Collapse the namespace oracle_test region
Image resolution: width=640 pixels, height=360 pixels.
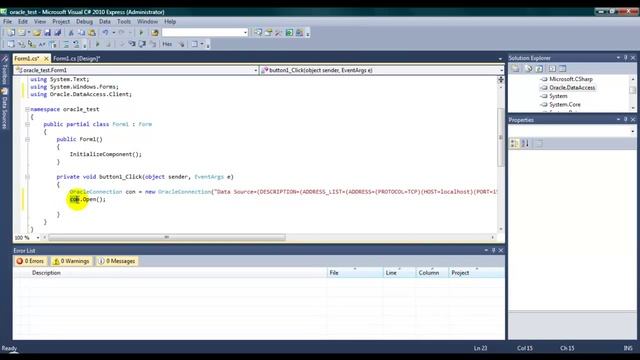(27, 109)
